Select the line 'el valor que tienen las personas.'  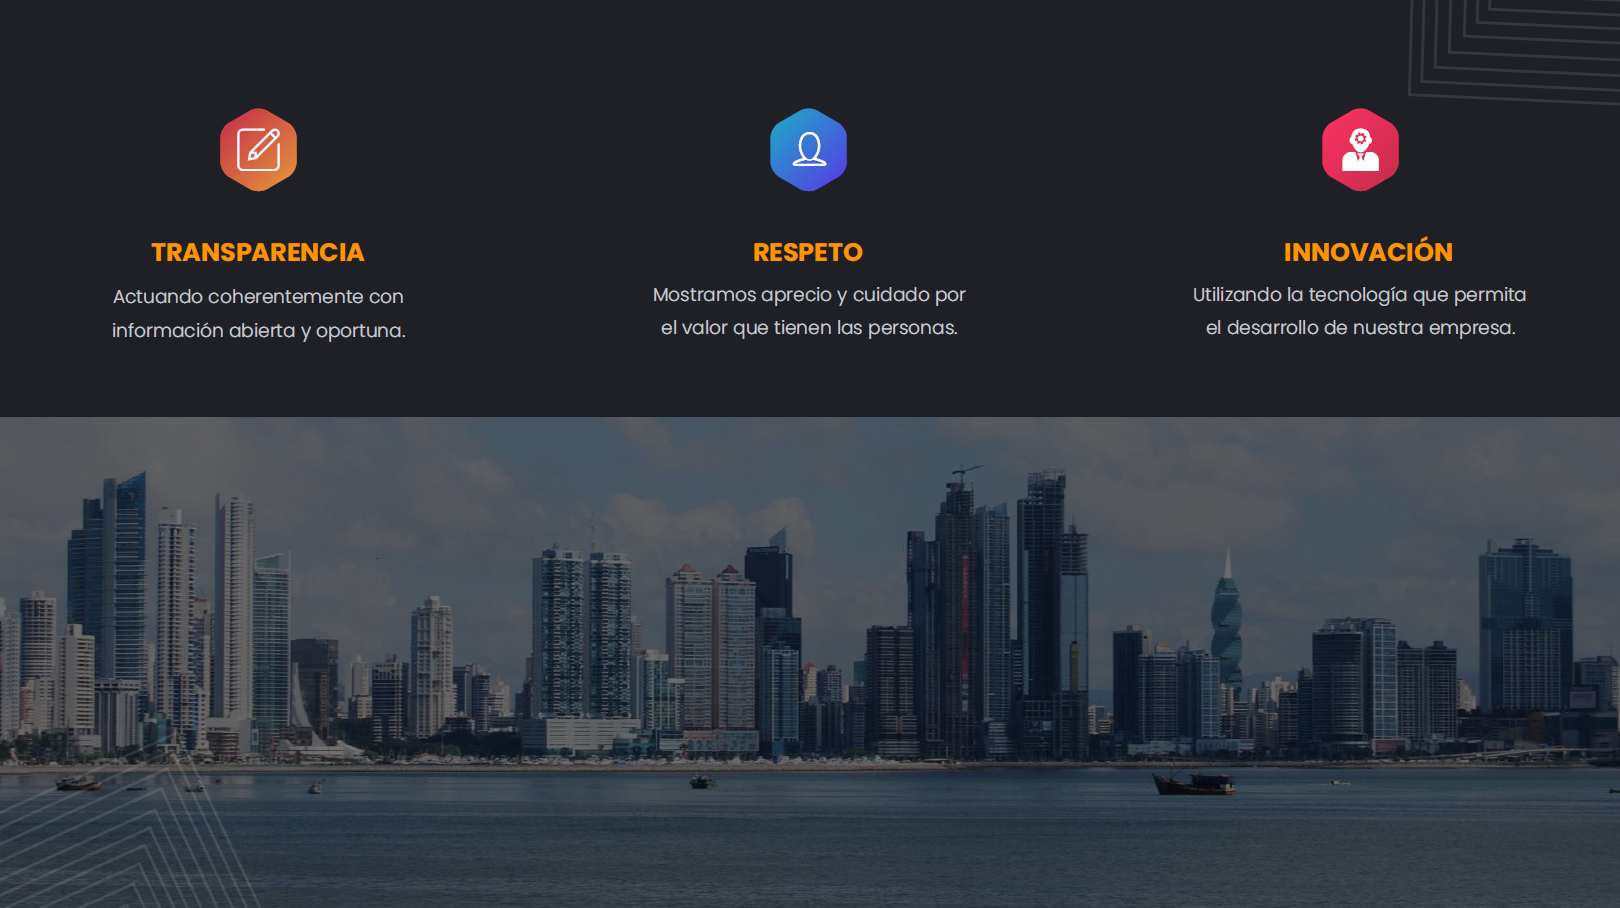pyautogui.click(x=809, y=328)
